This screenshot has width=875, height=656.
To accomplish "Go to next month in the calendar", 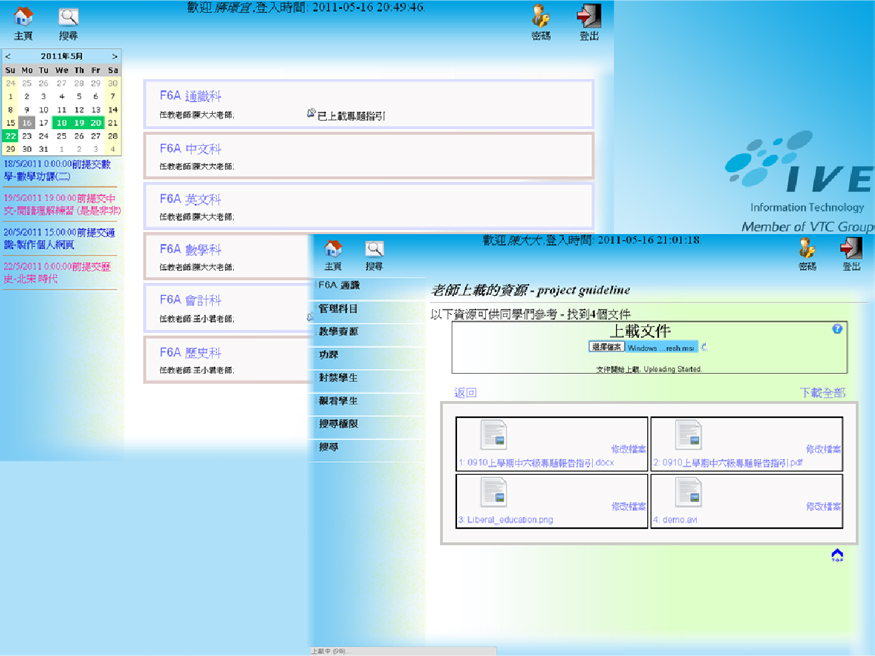I will pyautogui.click(x=115, y=57).
